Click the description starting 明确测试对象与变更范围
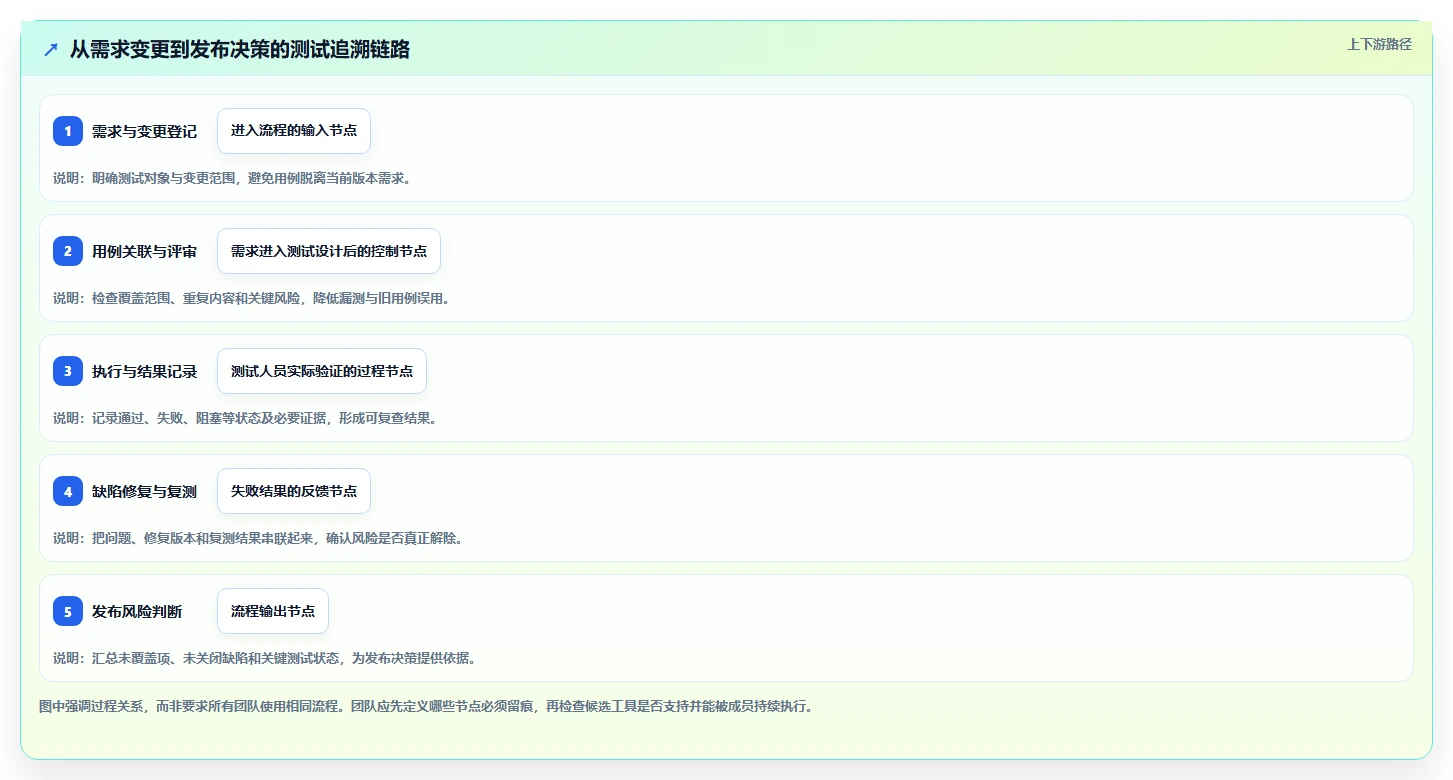1453x780 pixels. (232, 178)
